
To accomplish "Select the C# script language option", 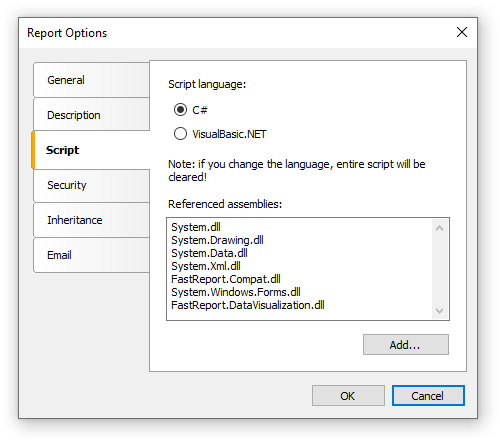I will coord(190,110).
